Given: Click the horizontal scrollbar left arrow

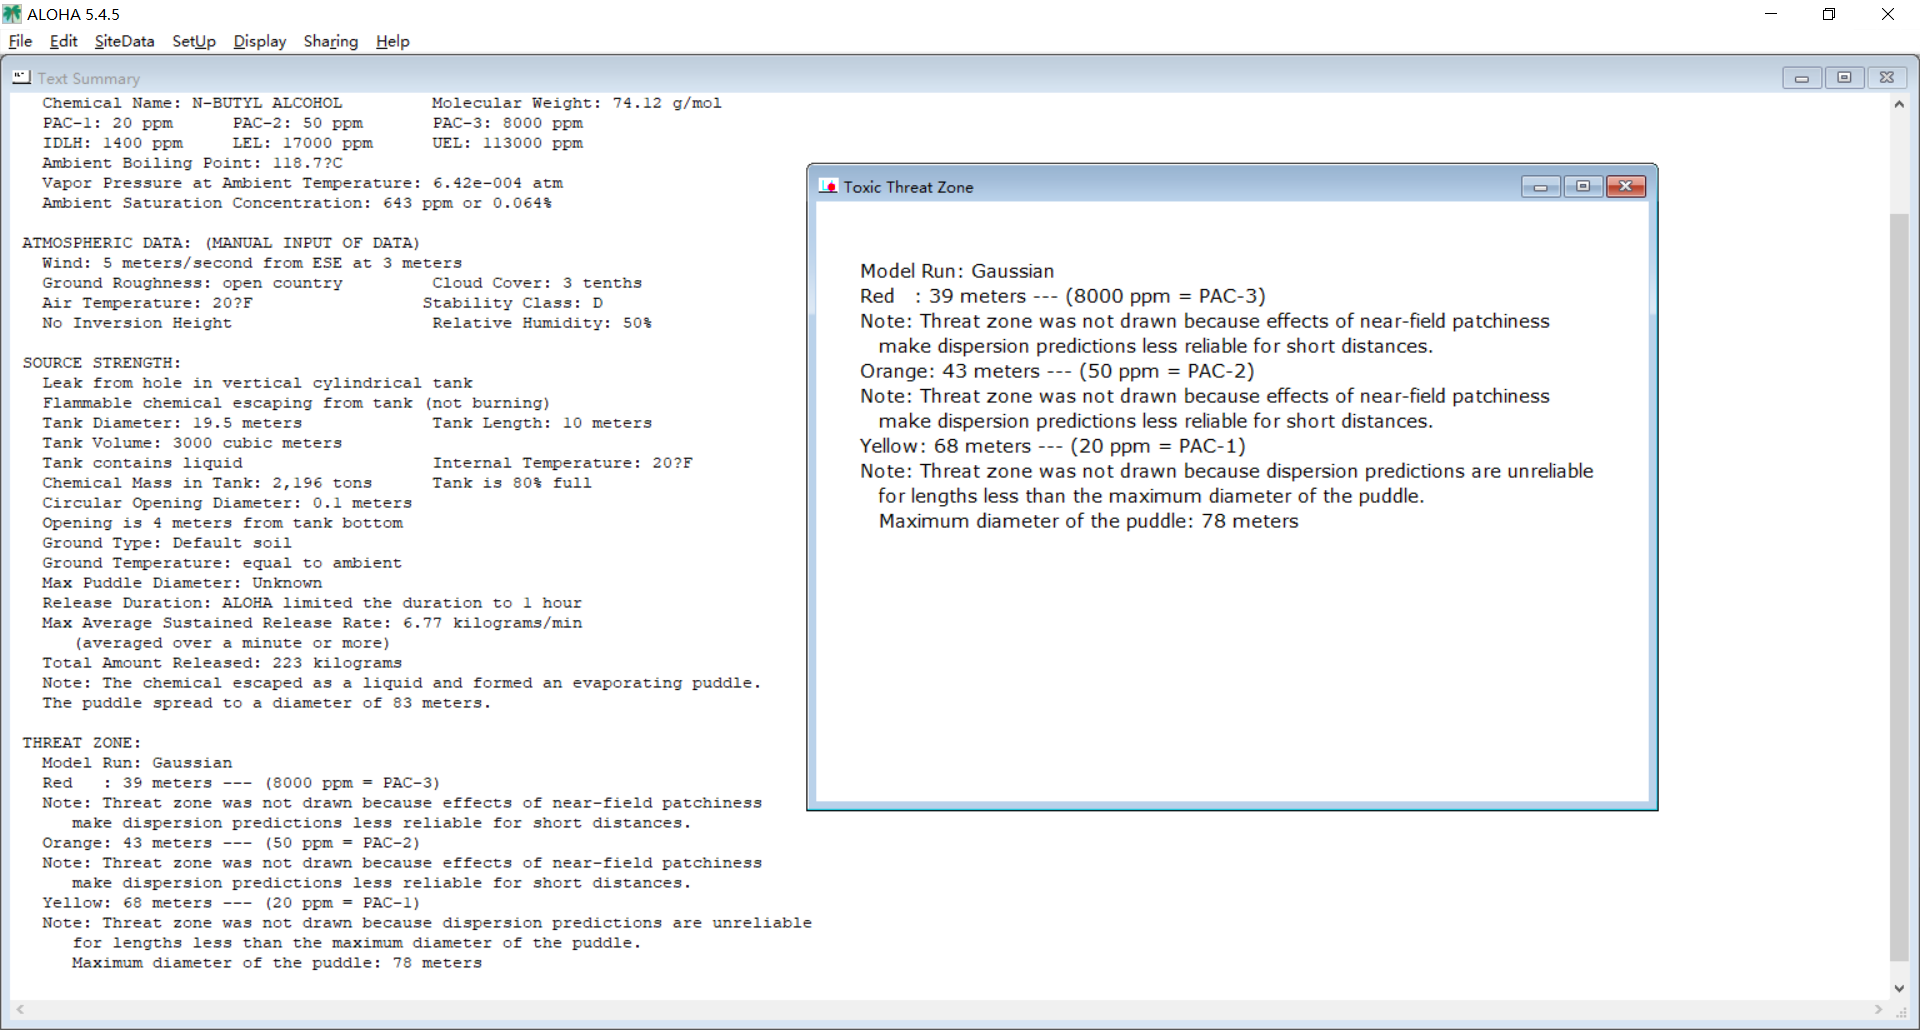Looking at the screenshot, I should 19,1010.
